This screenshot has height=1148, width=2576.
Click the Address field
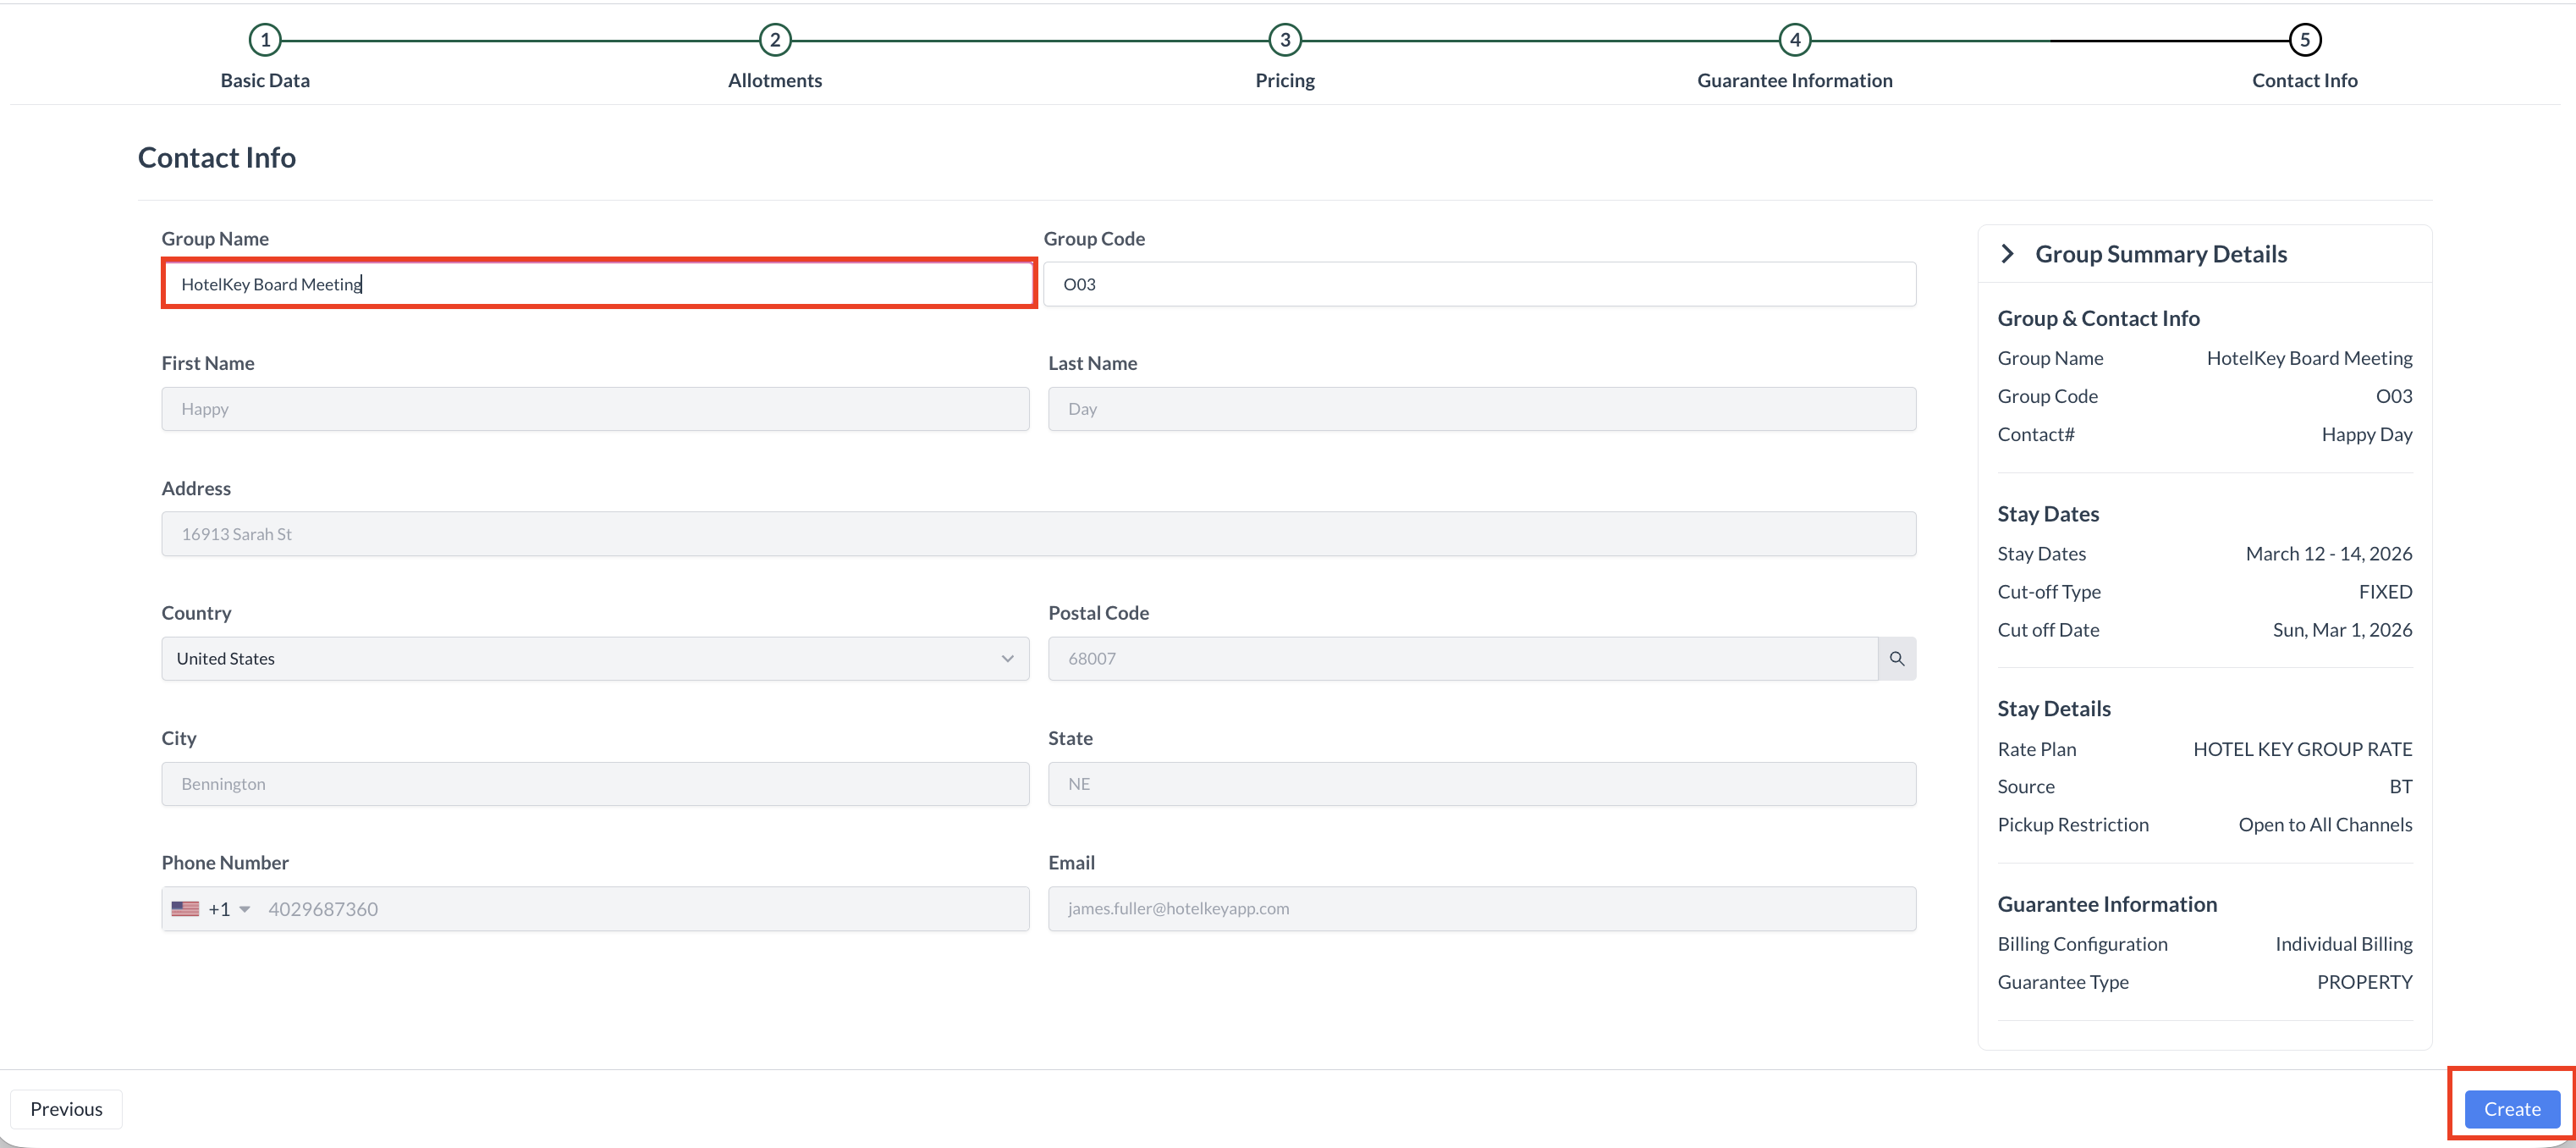pyautogui.click(x=1038, y=534)
